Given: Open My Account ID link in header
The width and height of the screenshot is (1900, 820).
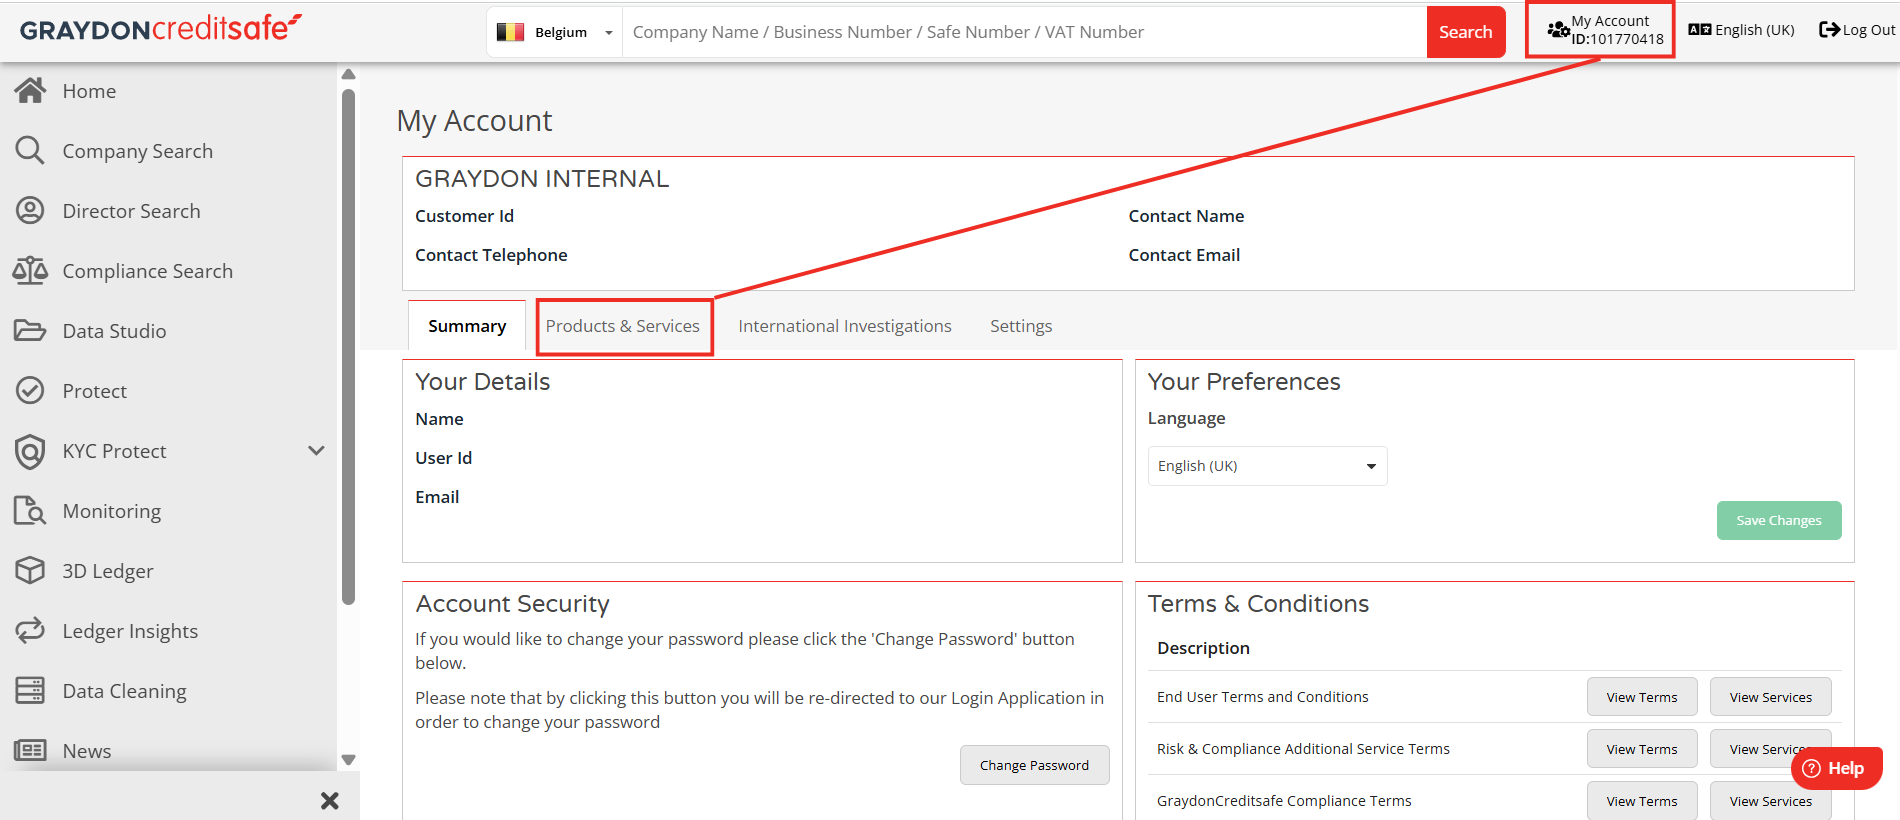Looking at the screenshot, I should pyautogui.click(x=1606, y=30).
